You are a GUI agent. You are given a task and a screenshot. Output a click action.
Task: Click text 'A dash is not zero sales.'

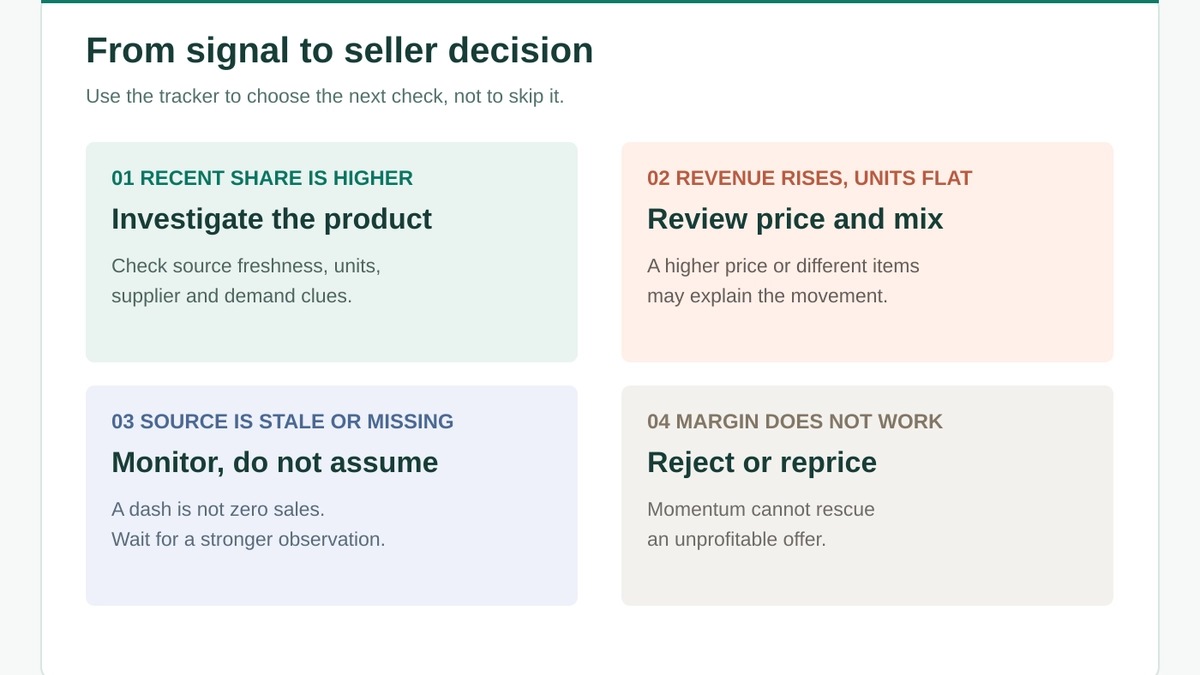tap(218, 509)
